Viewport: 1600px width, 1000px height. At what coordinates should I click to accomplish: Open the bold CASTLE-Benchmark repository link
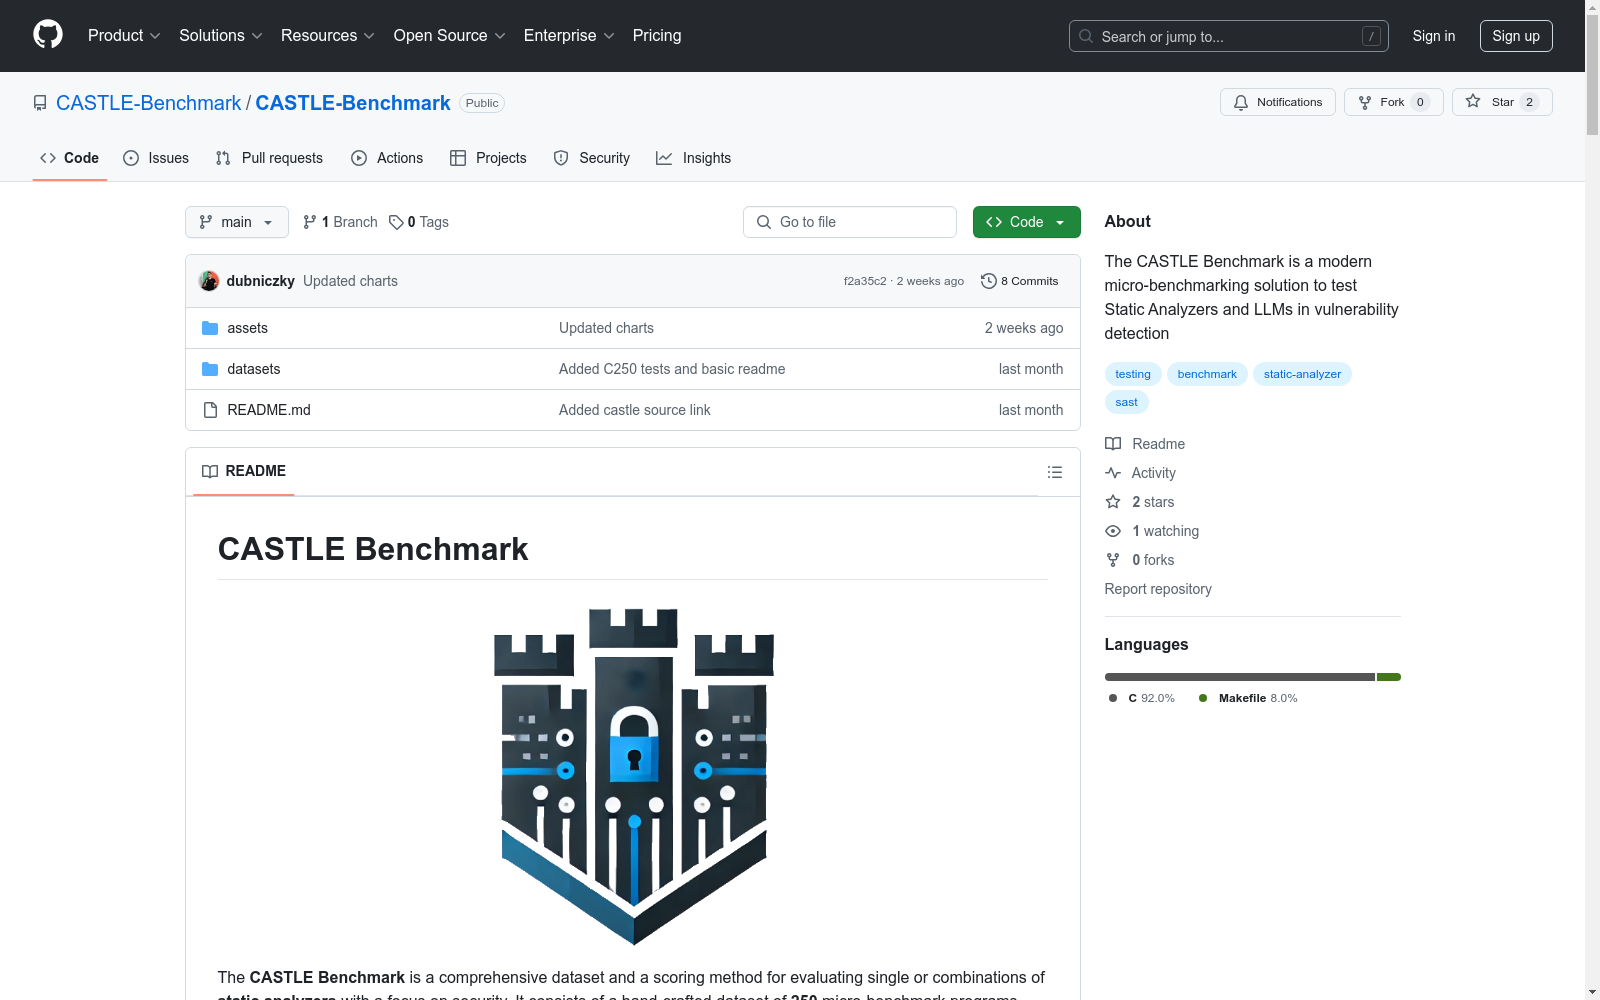click(x=353, y=103)
